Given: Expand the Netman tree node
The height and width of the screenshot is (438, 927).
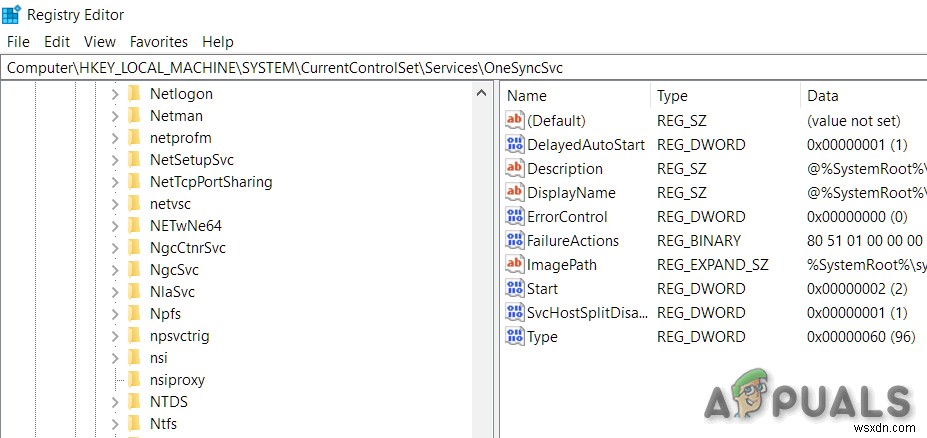Looking at the screenshot, I should coord(115,116).
